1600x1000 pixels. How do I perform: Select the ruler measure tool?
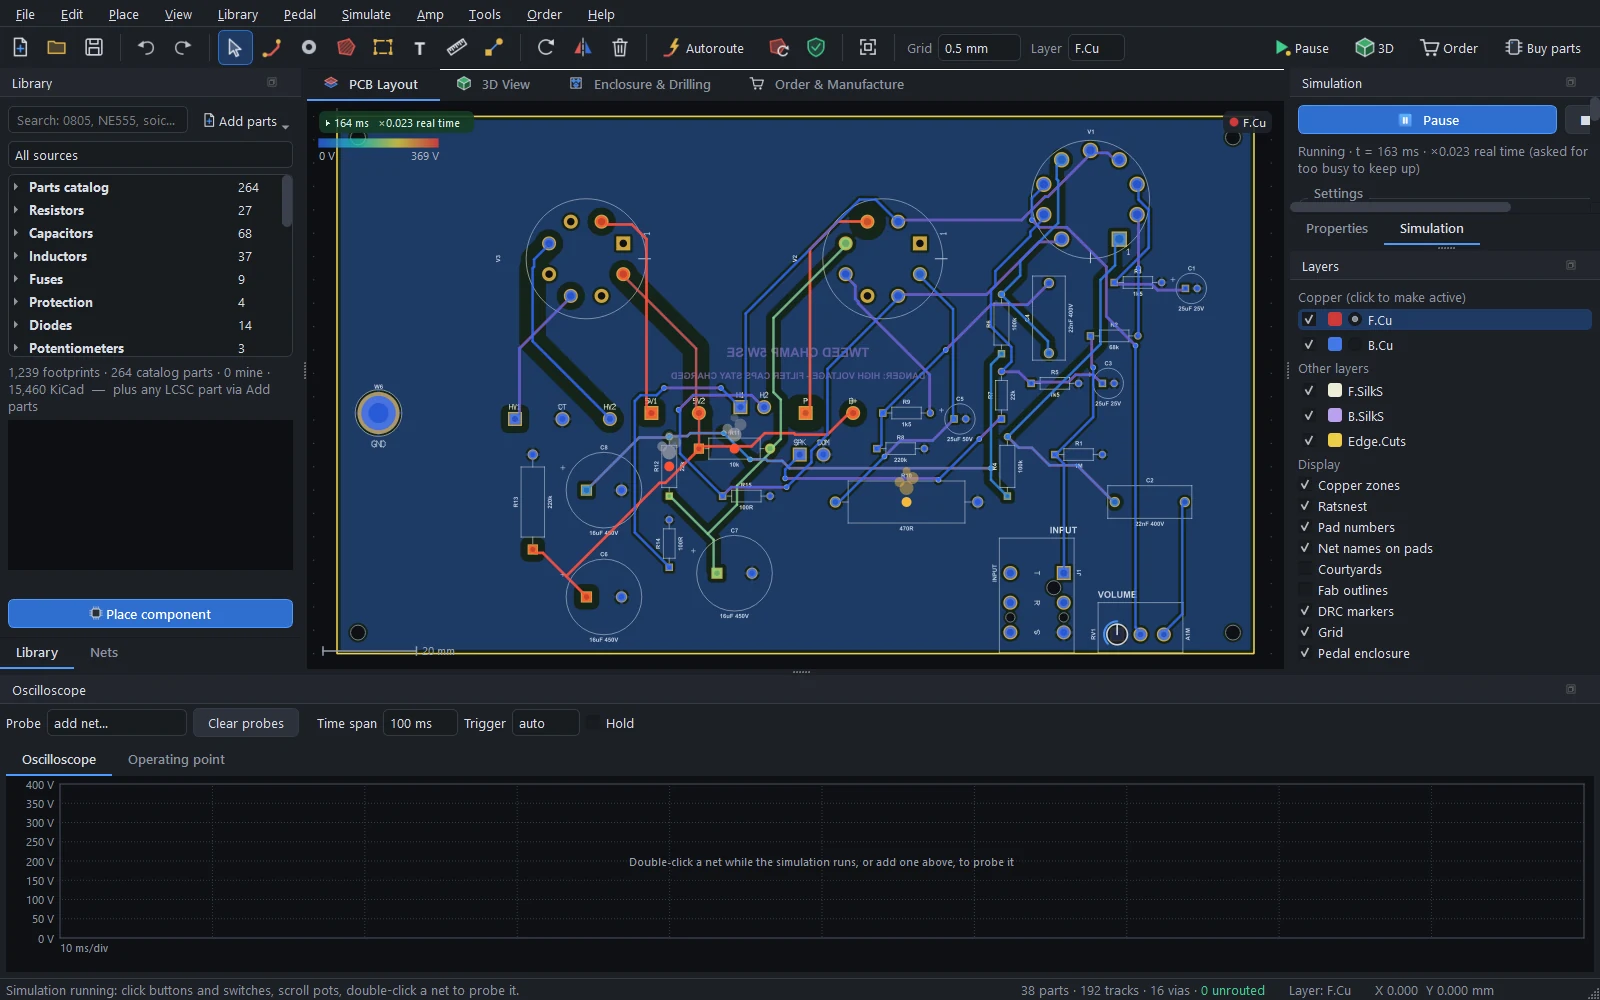[457, 47]
